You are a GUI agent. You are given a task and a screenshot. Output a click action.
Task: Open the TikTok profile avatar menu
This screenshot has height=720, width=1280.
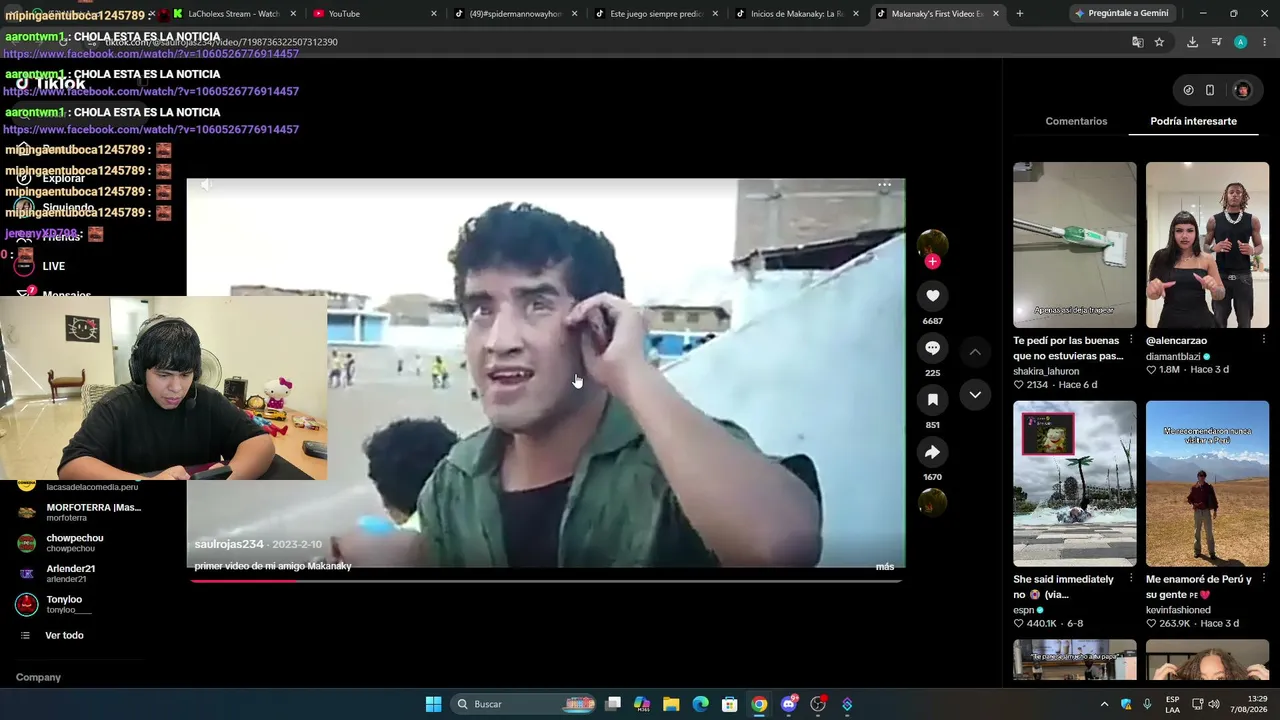(x=1242, y=90)
